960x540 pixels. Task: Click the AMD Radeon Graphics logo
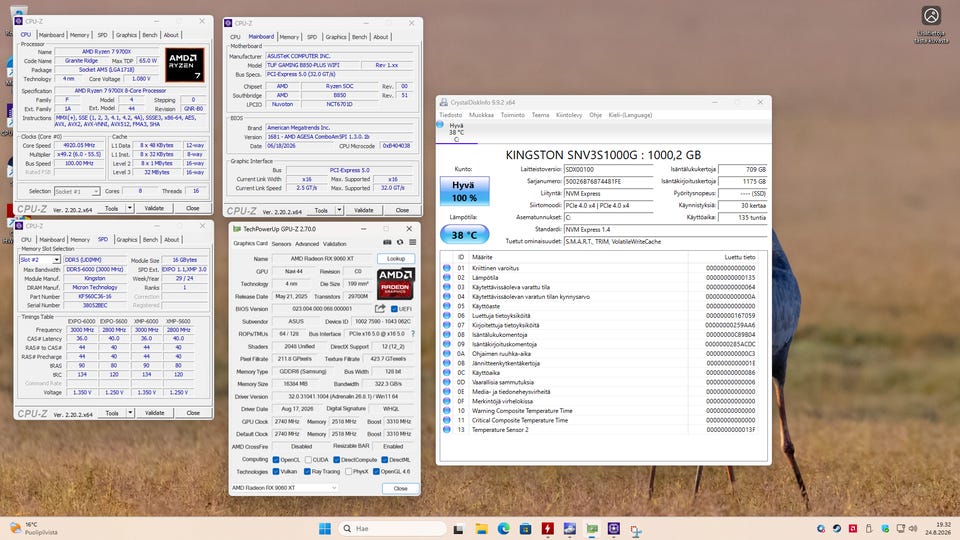tap(396, 283)
